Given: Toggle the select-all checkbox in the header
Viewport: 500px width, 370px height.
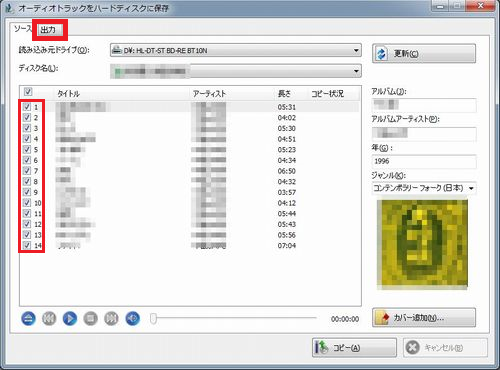Looking at the screenshot, I should point(28,92).
